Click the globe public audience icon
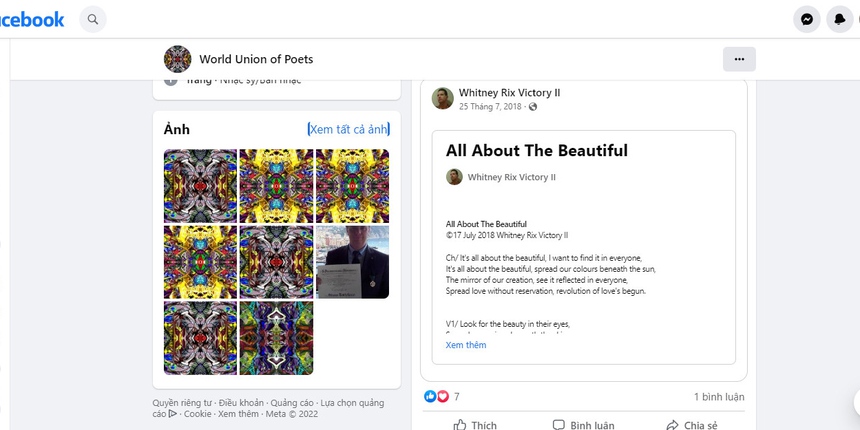 click(533, 107)
